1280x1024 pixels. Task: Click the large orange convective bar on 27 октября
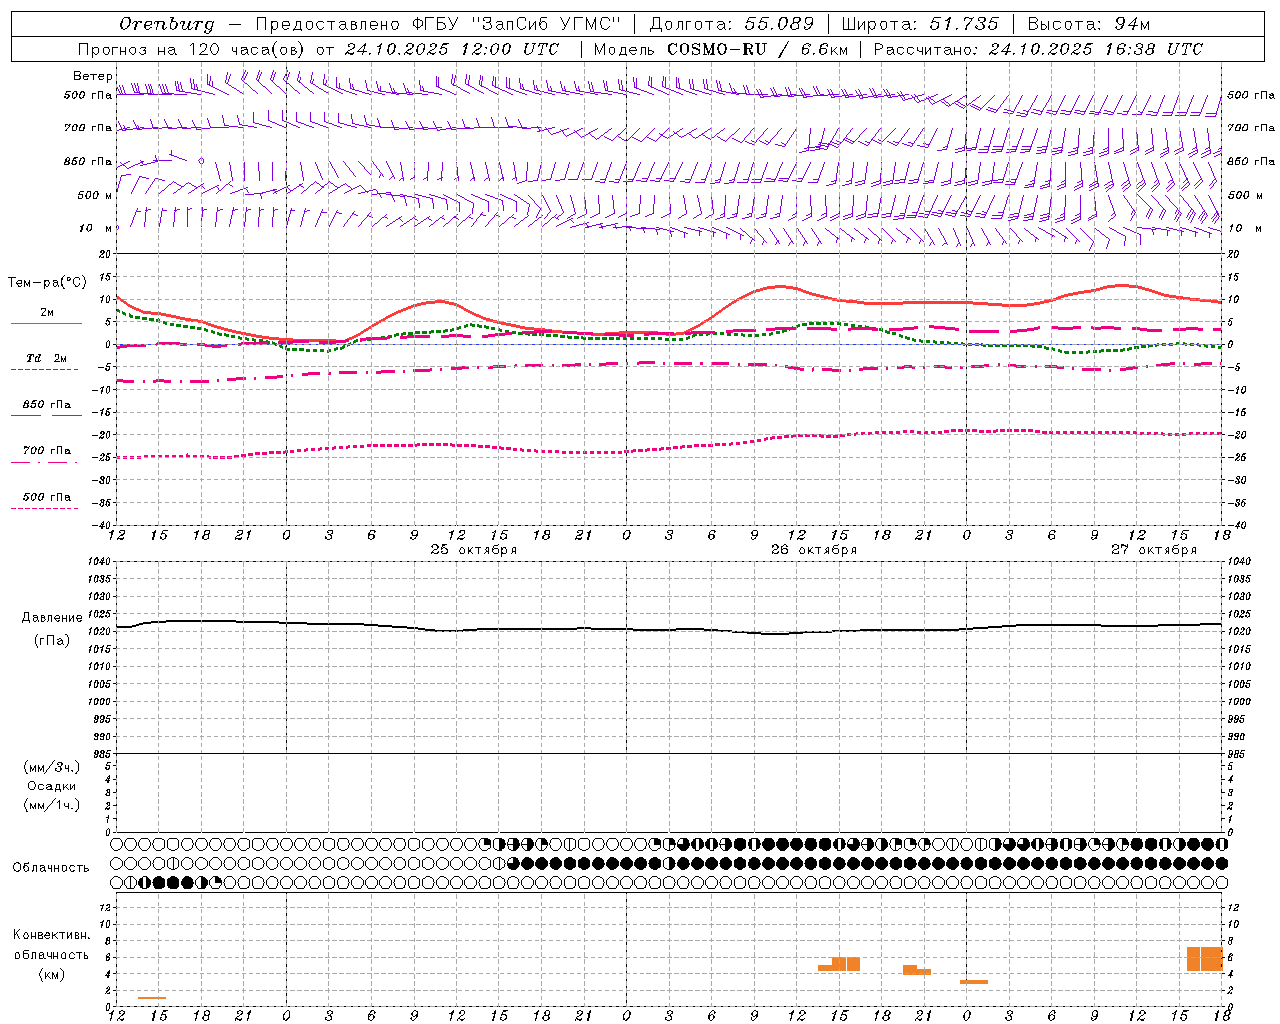pyautogui.click(x=1205, y=959)
